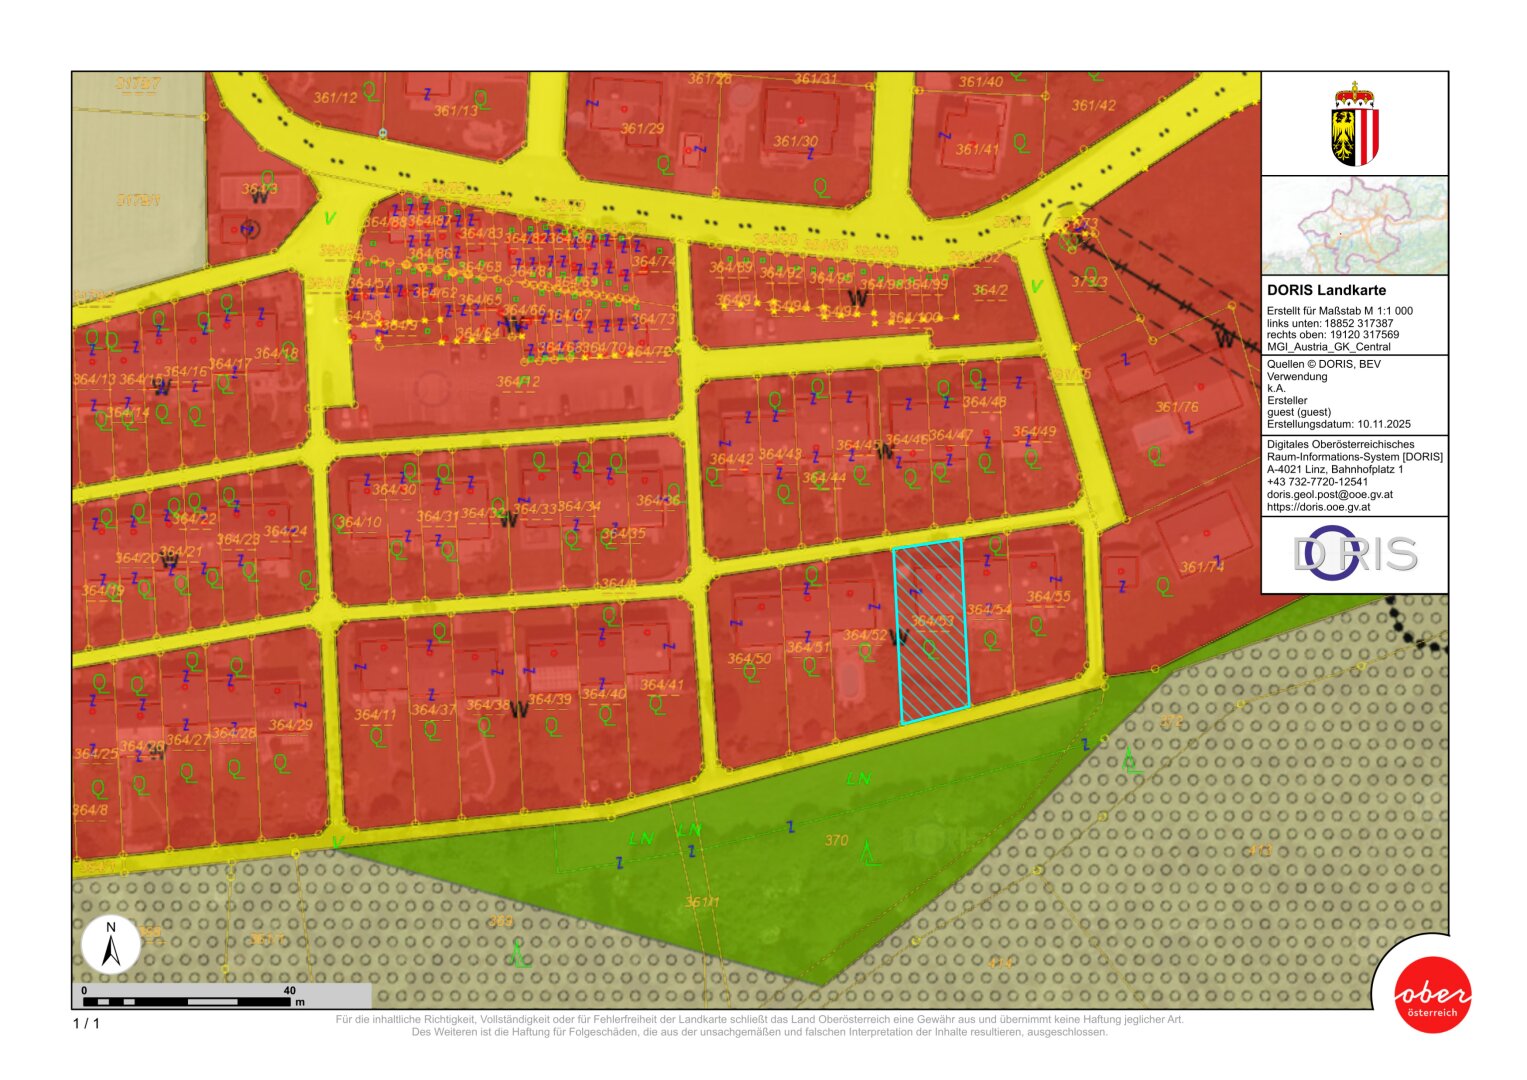Click the green symbol beside parcel 370
The width and height of the screenshot is (1527, 1080).
(x=870, y=852)
